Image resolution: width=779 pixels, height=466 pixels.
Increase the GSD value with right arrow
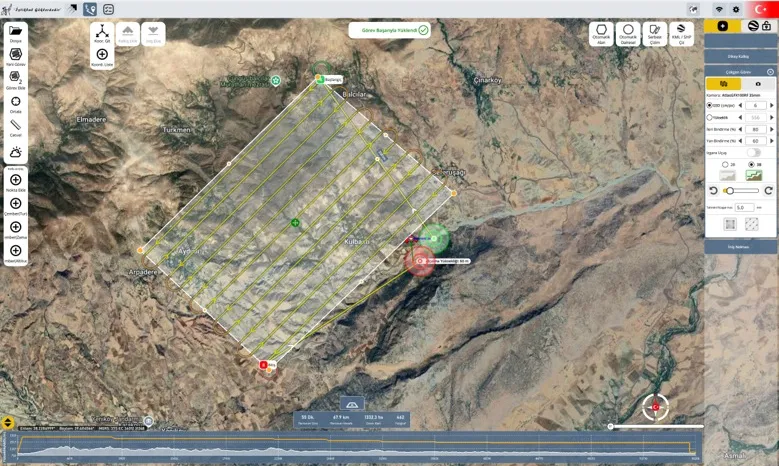(772, 105)
